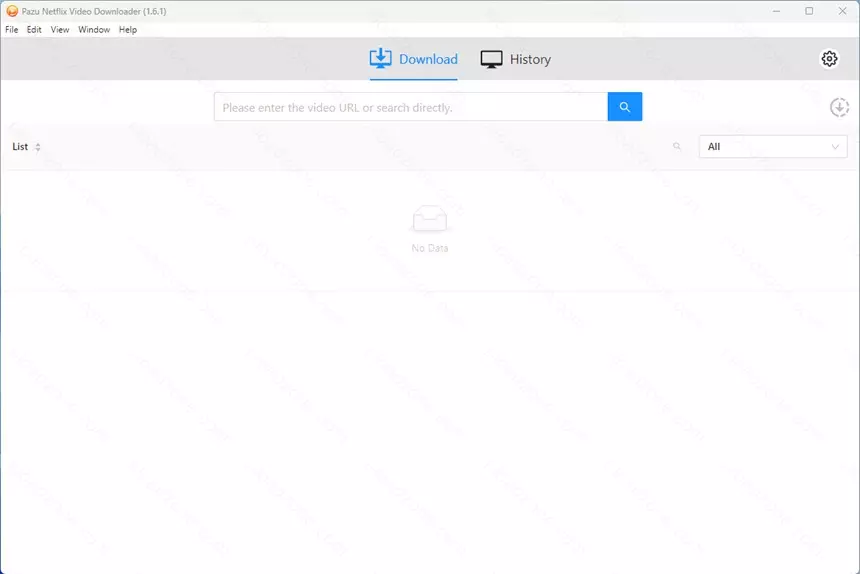
Task: Open the View menu
Action: (x=60, y=30)
